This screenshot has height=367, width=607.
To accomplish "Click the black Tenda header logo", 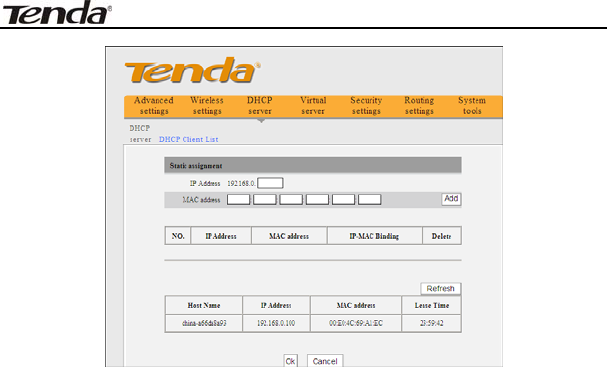I will (x=57, y=12).
